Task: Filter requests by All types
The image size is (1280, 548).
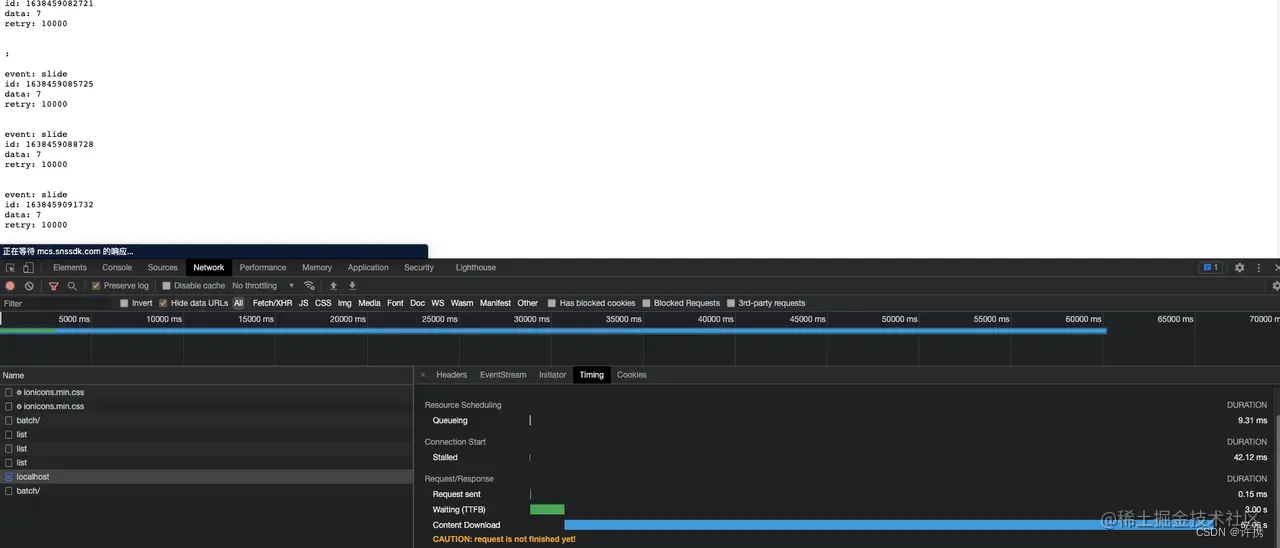Action: tap(239, 303)
